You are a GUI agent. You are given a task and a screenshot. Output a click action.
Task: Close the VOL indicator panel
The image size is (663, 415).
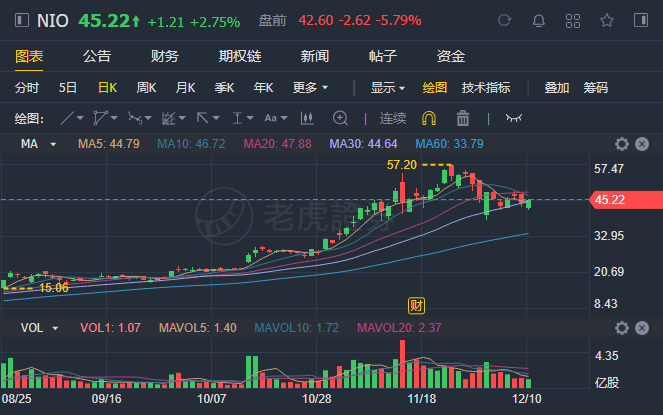point(642,328)
